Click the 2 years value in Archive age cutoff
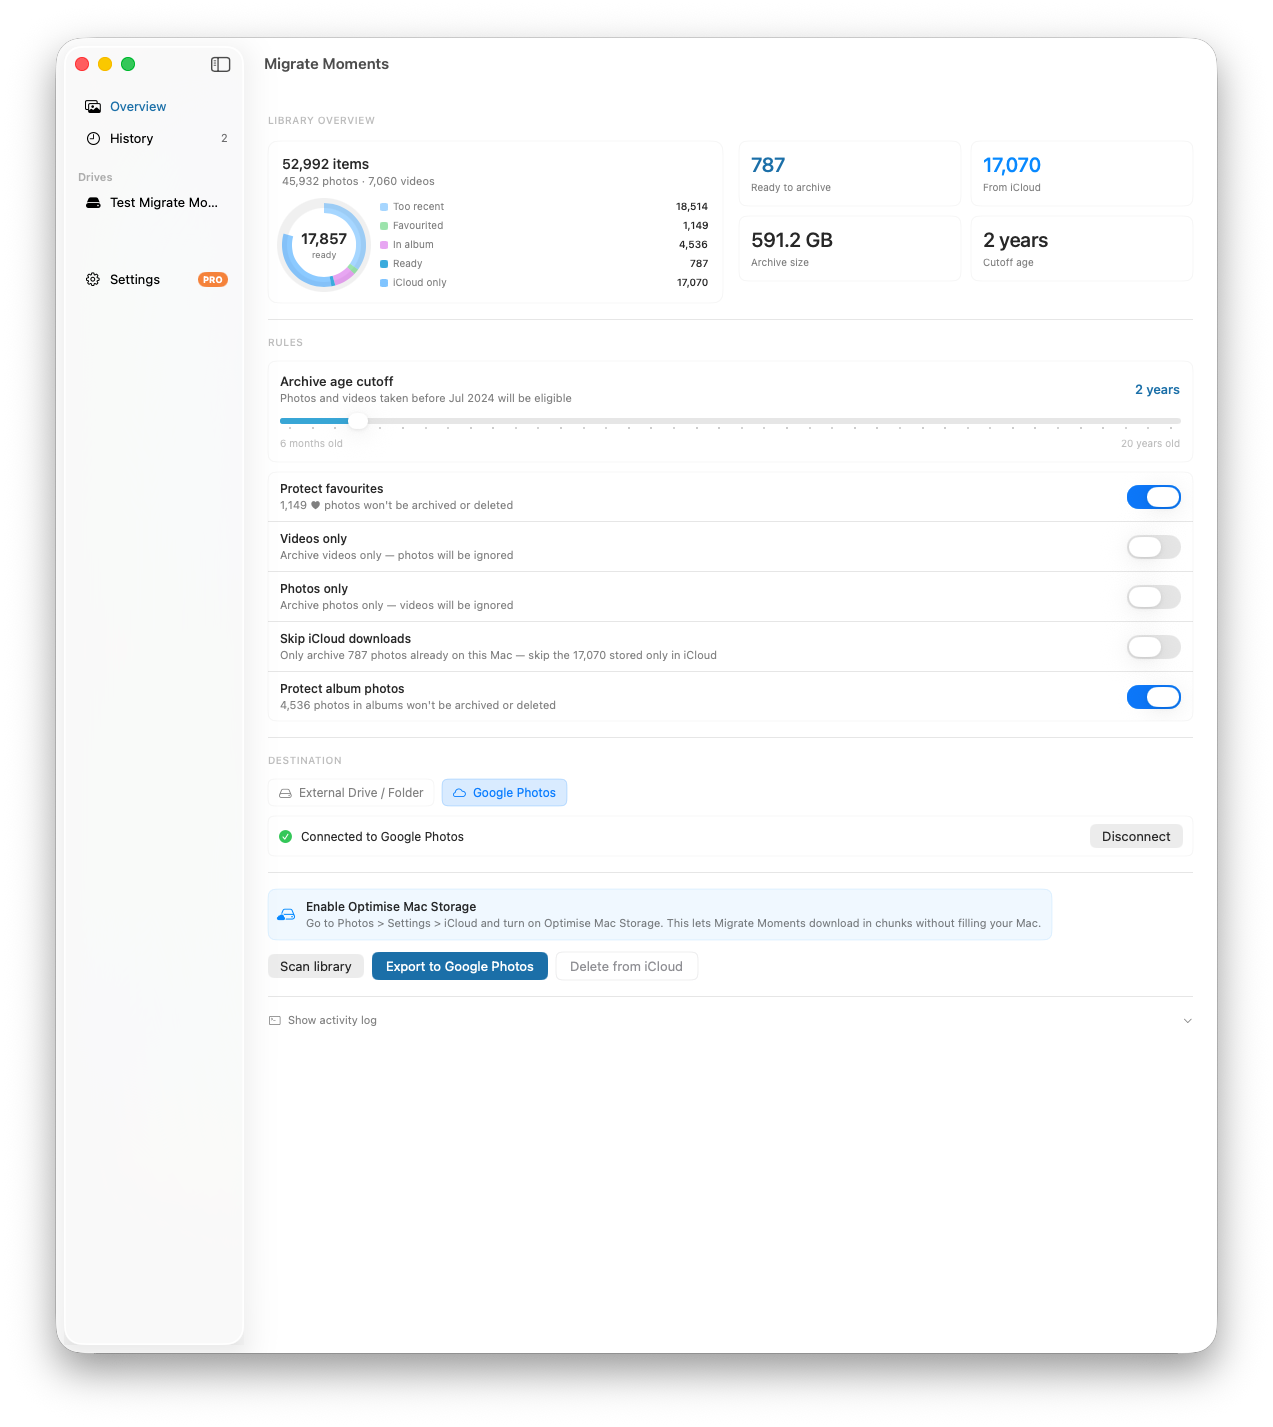The image size is (1273, 1427). pos(1157,390)
